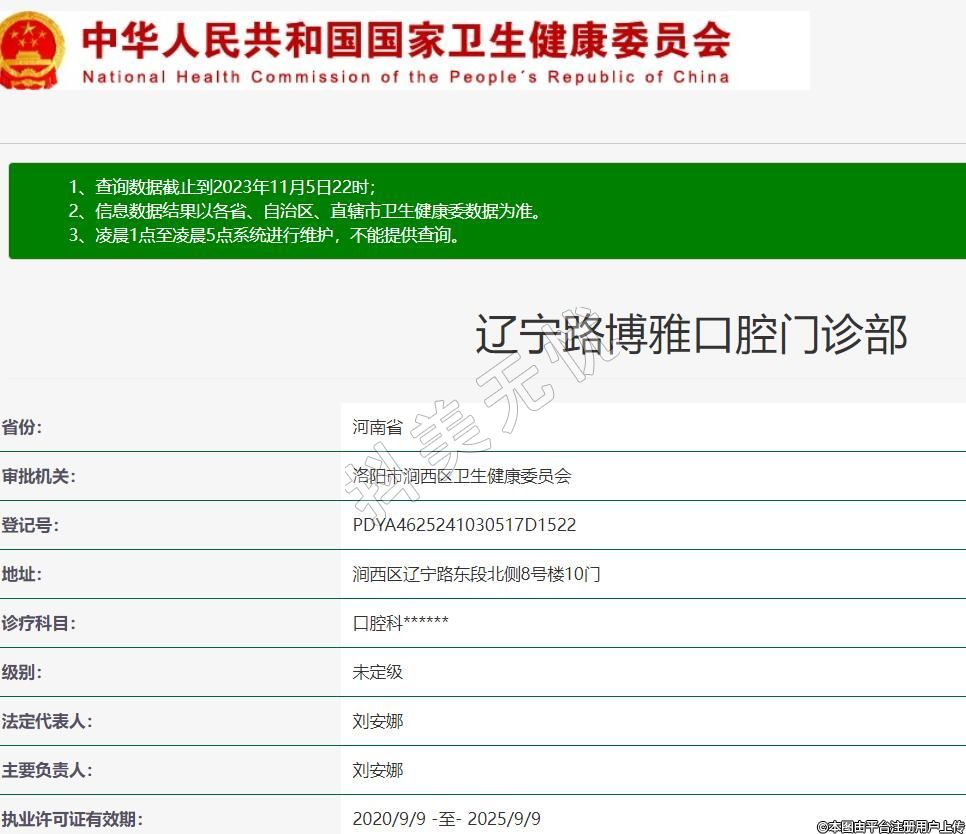Click the 审批机关 field label
966x834 pixels.
click(x=38, y=476)
